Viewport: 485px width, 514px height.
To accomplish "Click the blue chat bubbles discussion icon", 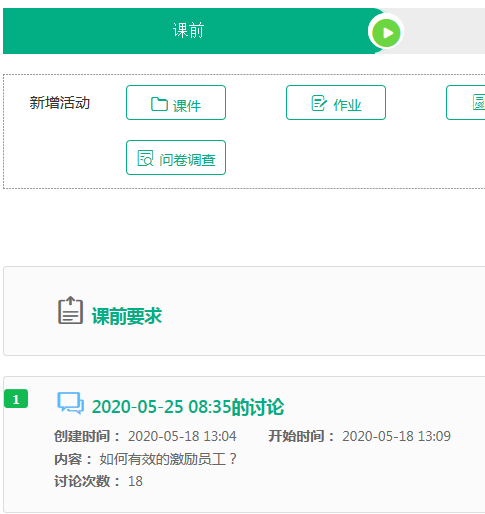I will [x=70, y=403].
